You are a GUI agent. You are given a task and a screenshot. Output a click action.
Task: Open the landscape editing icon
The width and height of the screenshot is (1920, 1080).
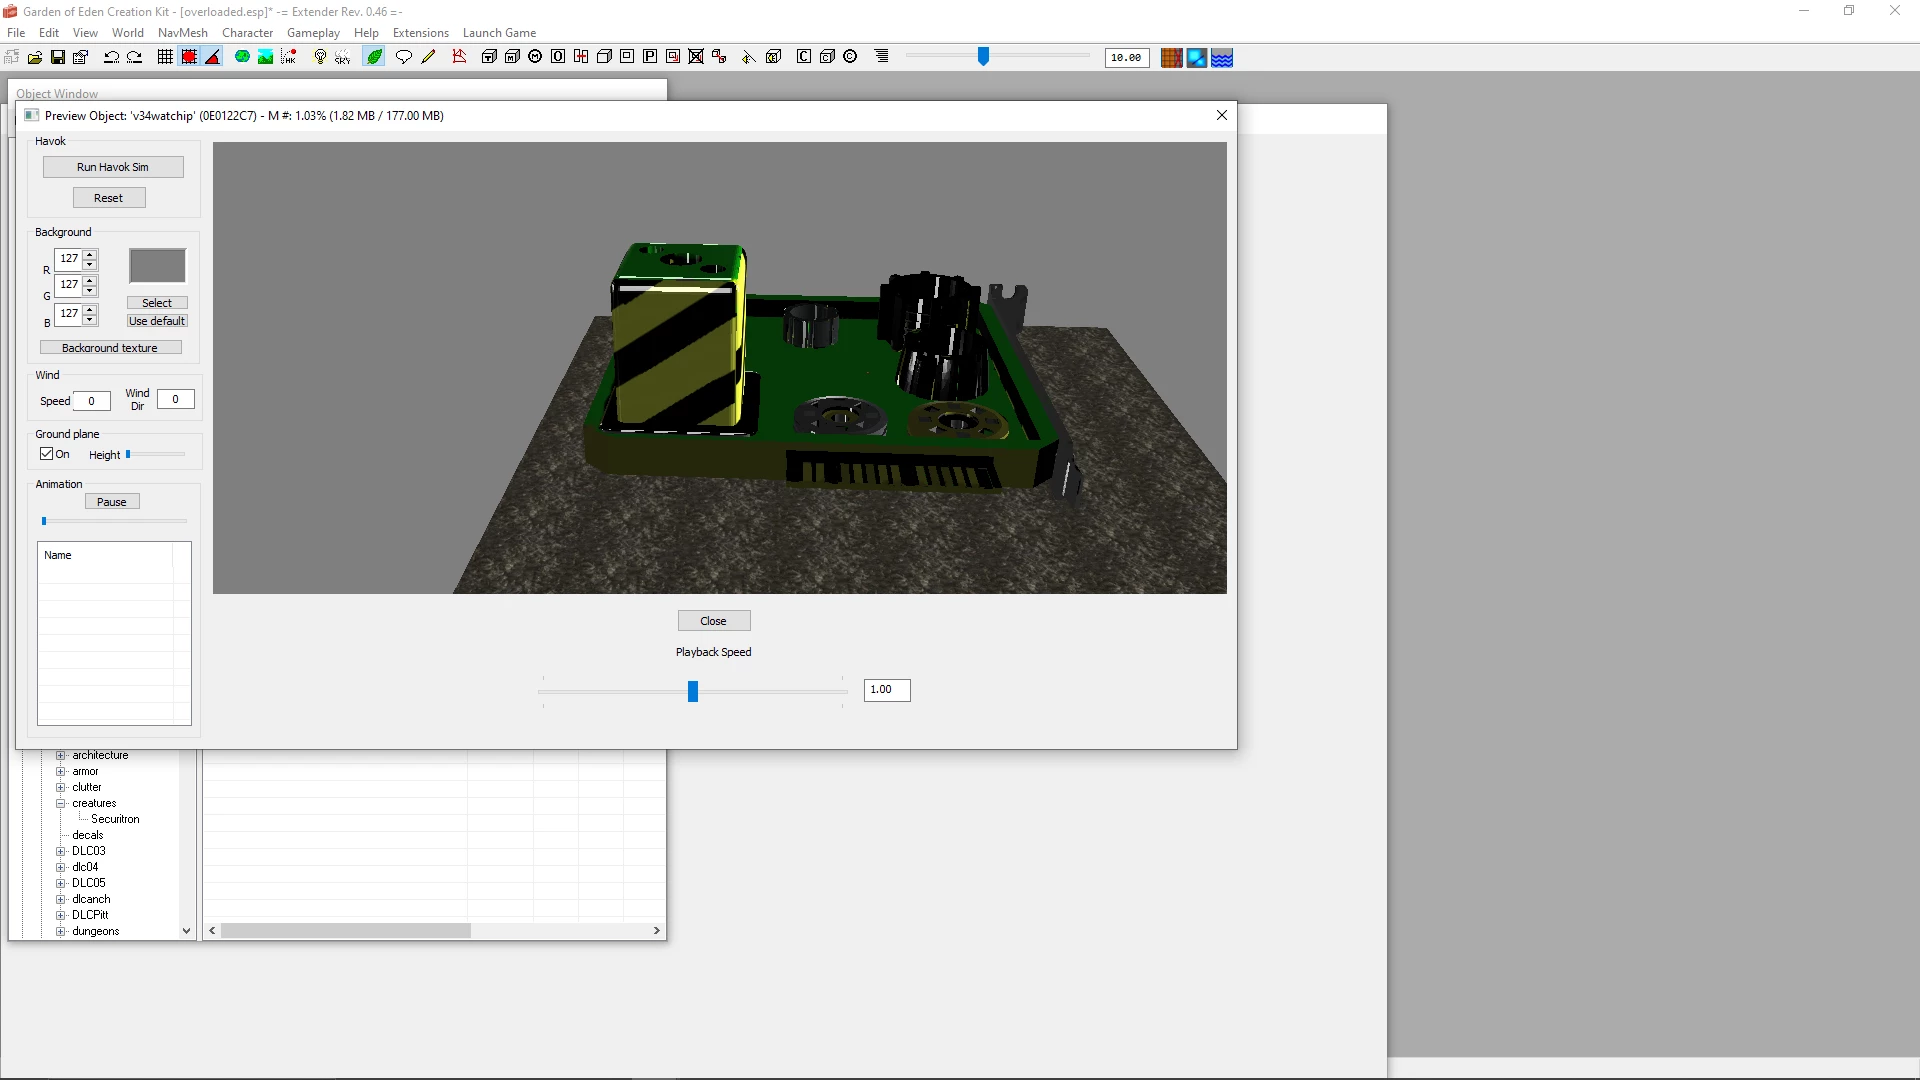pos(265,57)
